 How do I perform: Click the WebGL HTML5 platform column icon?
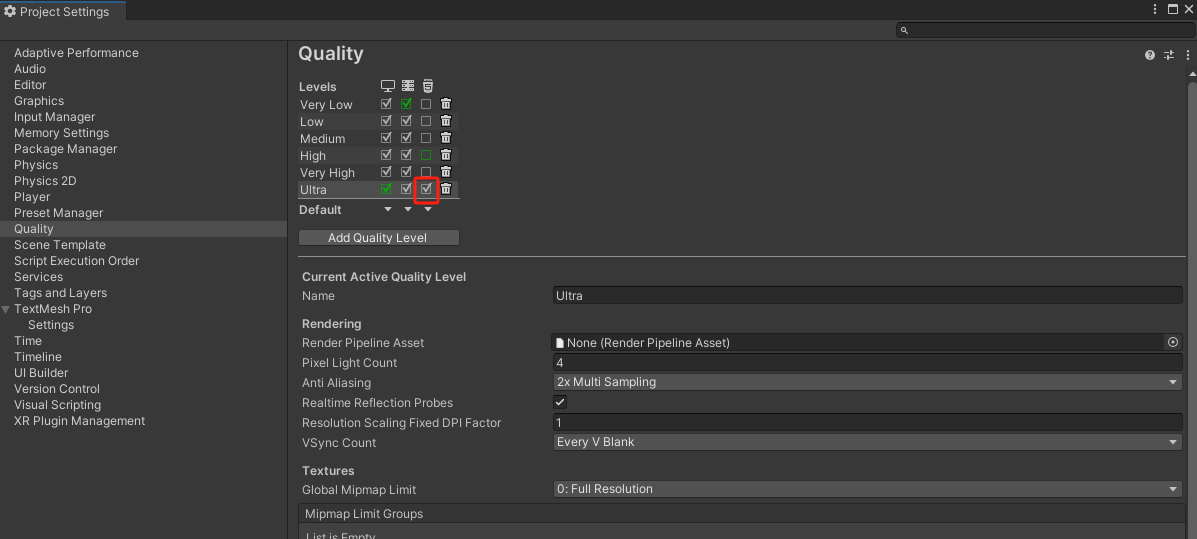428,86
